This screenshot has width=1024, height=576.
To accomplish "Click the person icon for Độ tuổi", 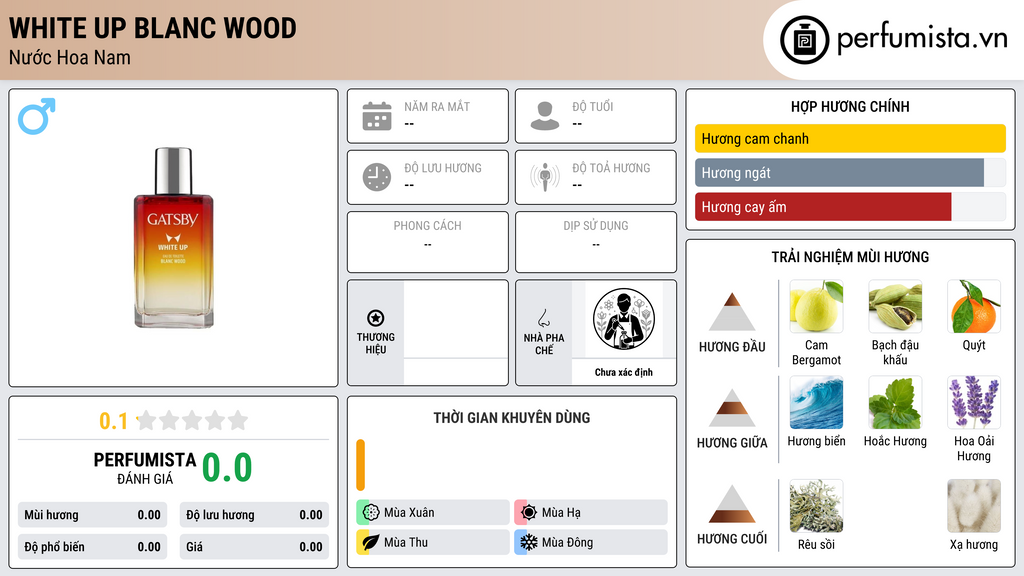I will coord(545,116).
